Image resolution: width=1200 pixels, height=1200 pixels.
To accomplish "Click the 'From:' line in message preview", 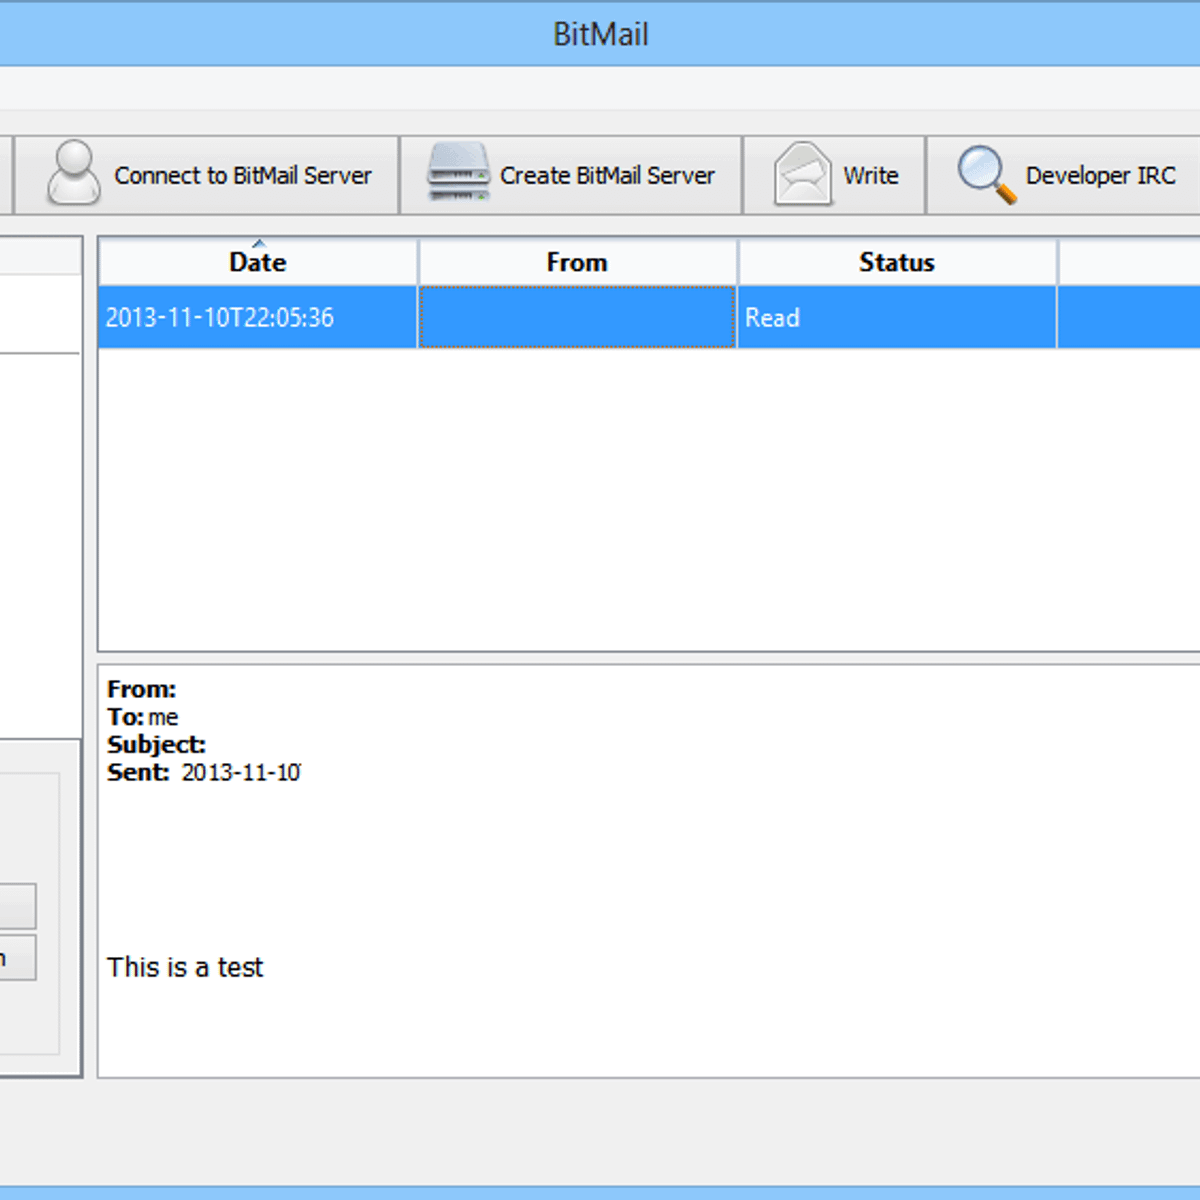I will [141, 689].
